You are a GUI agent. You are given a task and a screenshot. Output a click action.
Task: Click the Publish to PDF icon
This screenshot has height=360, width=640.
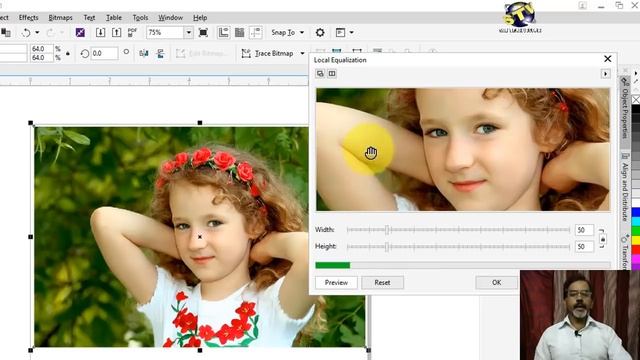pos(132,33)
